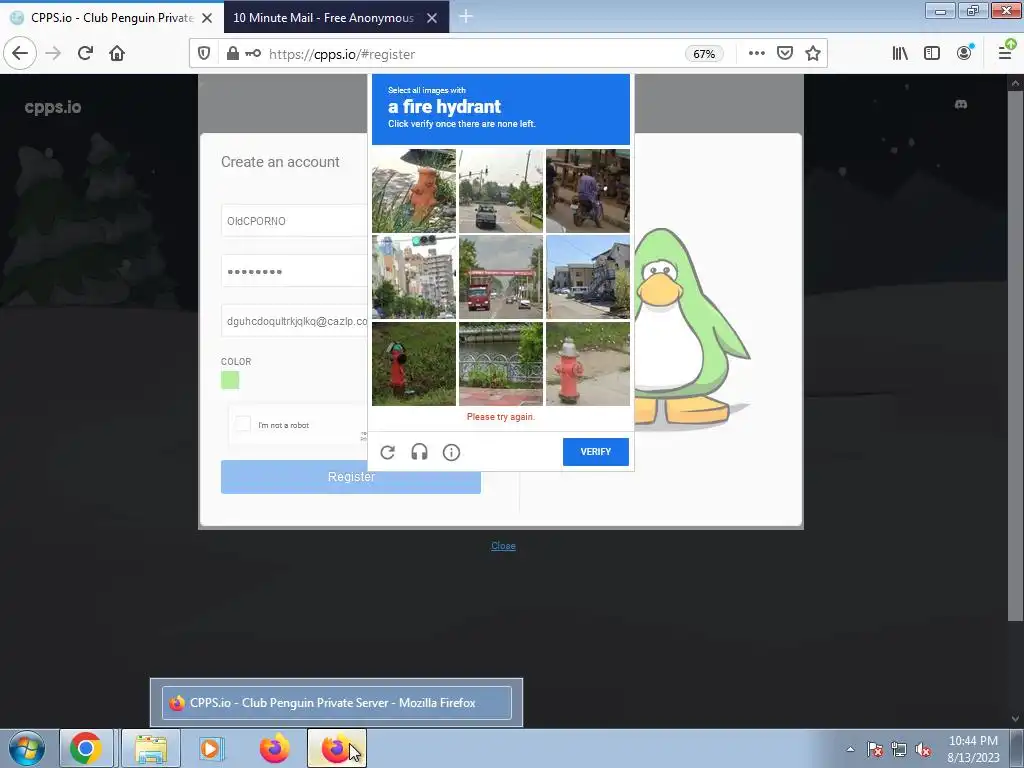1024x768 pixels.
Task: Click the saved login key icon
Action: 253,54
